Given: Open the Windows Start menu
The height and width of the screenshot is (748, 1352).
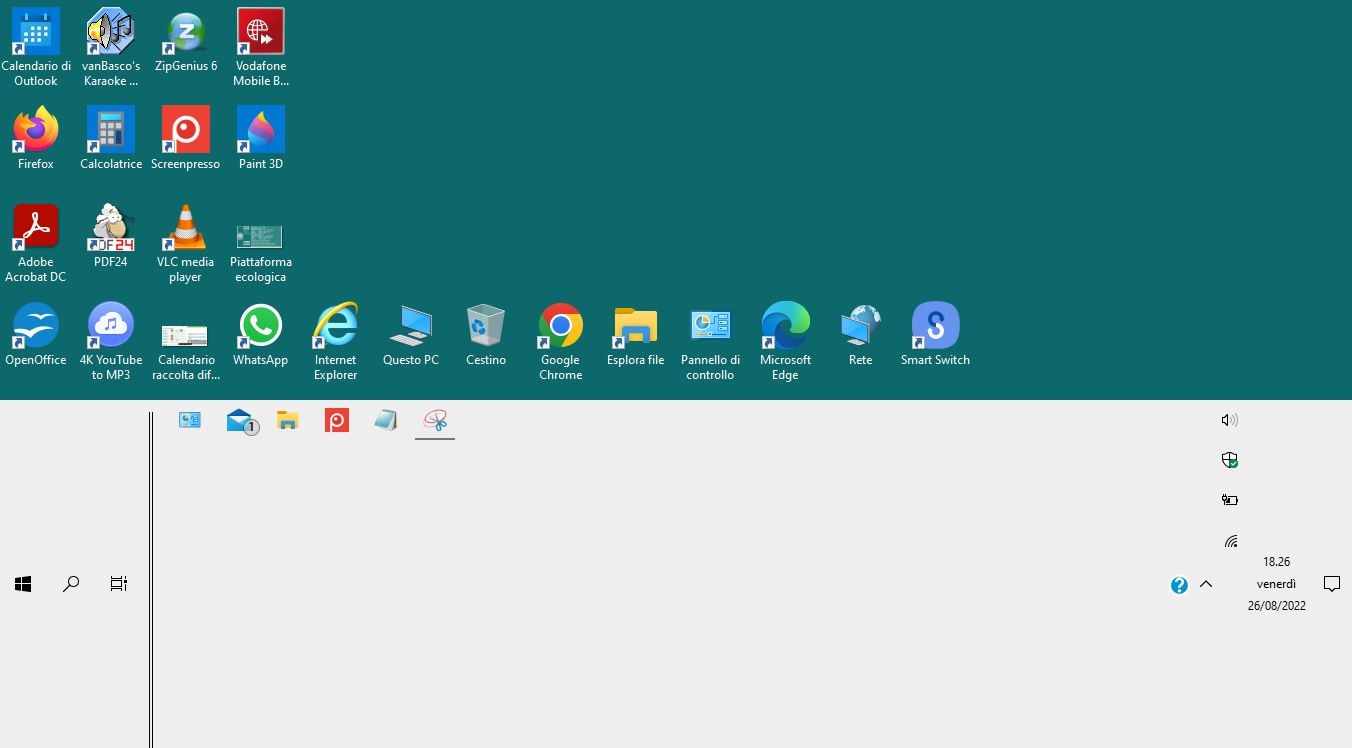Looking at the screenshot, I should pos(23,584).
